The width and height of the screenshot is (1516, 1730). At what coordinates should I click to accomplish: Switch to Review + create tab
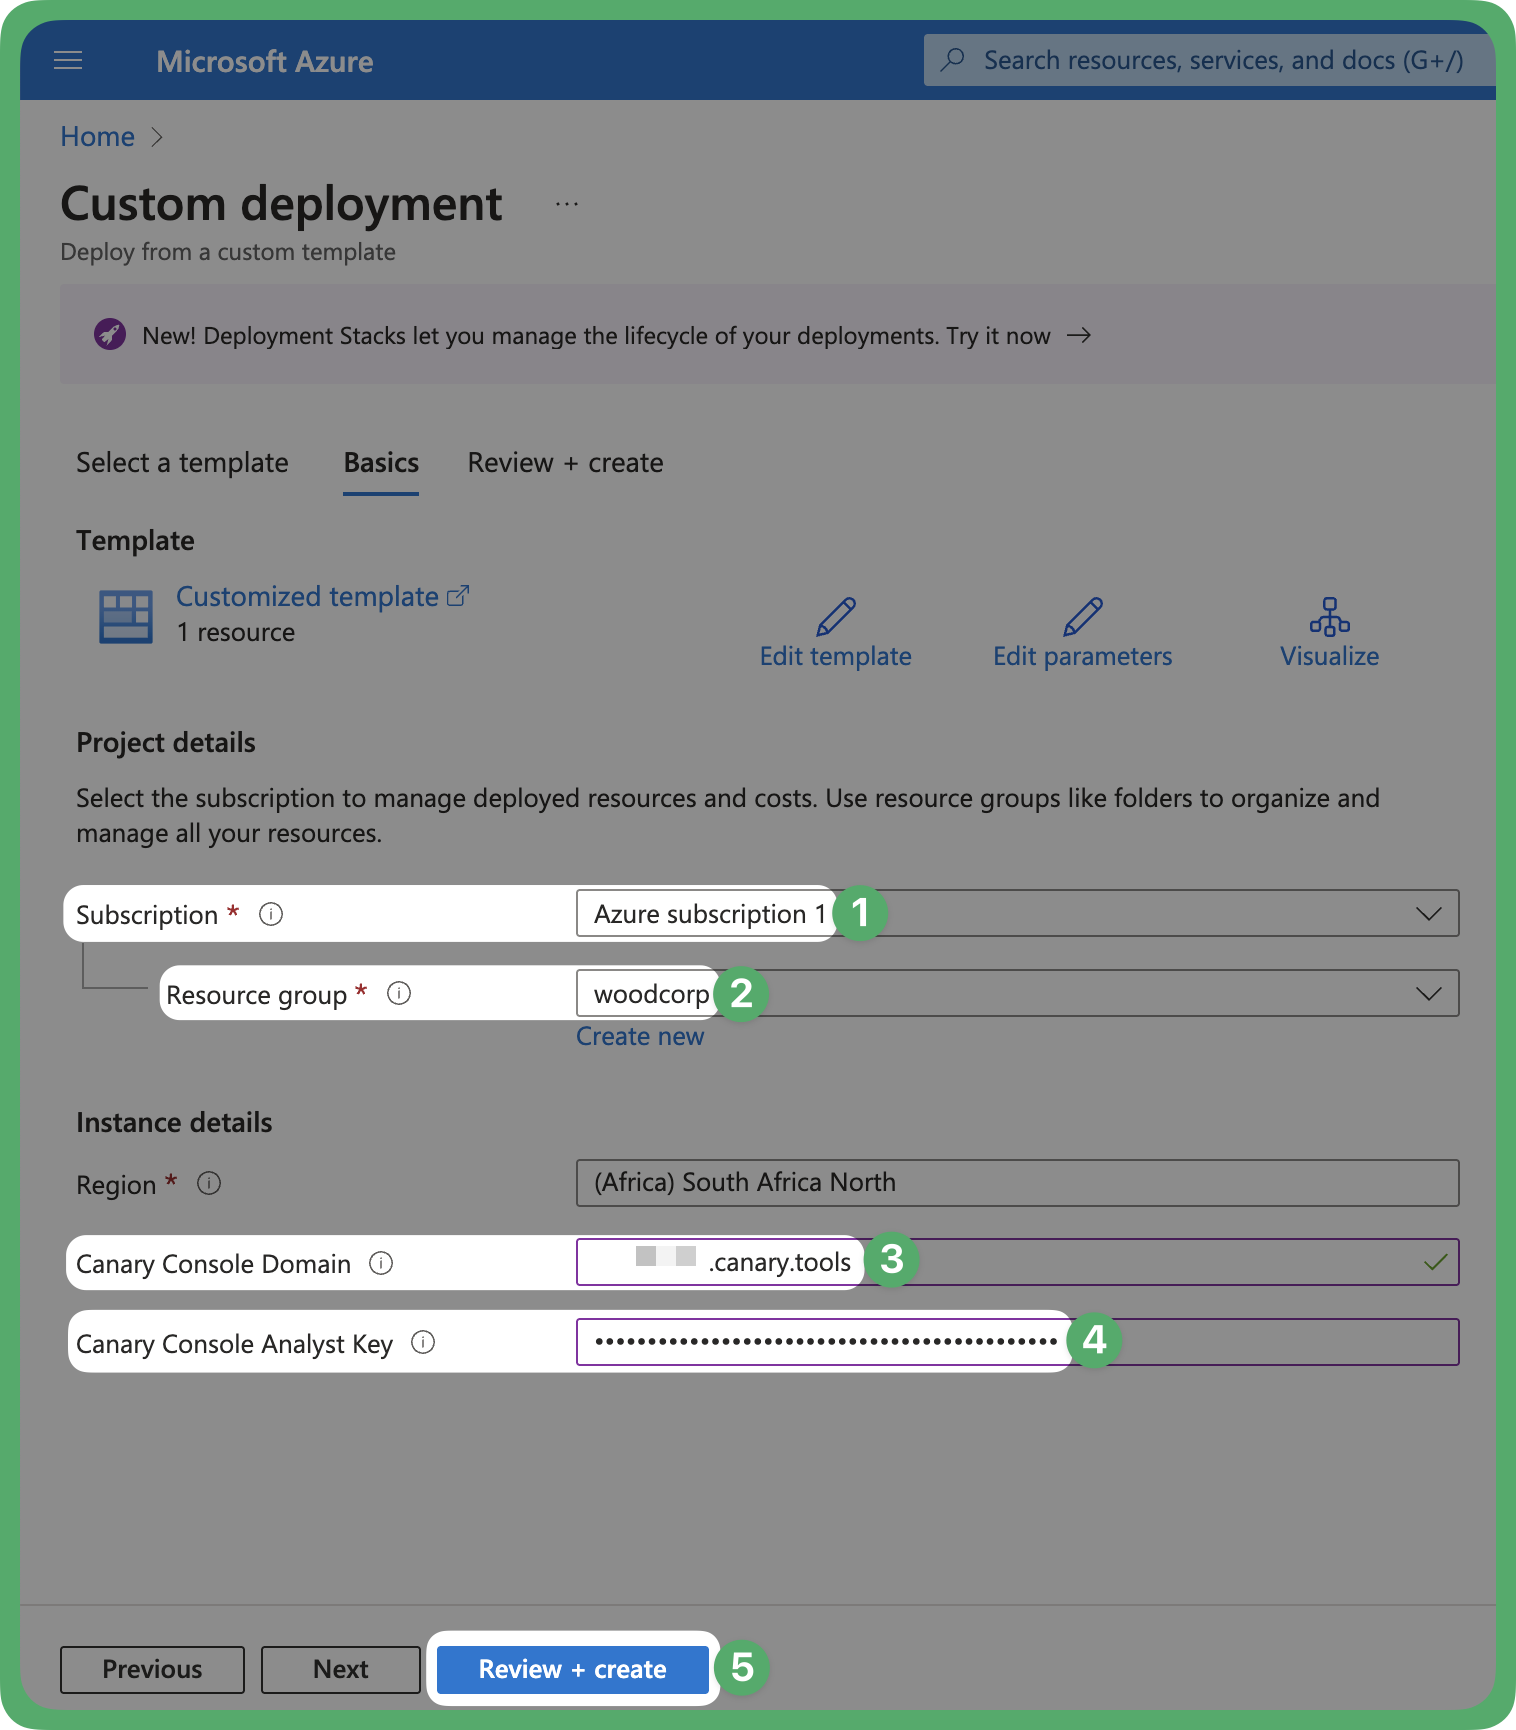pyautogui.click(x=565, y=463)
